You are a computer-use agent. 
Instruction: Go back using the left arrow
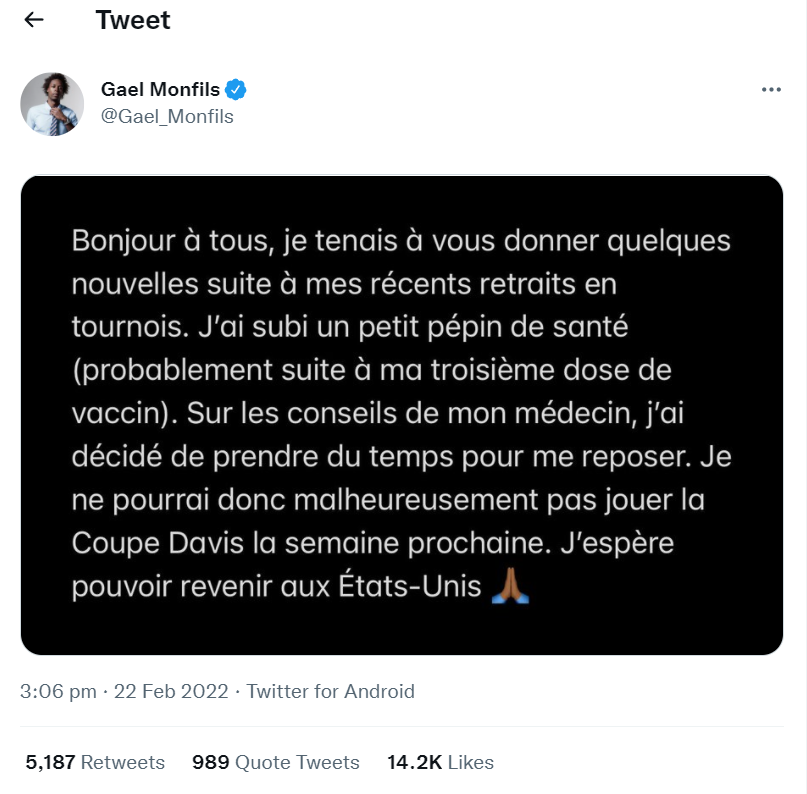(34, 20)
